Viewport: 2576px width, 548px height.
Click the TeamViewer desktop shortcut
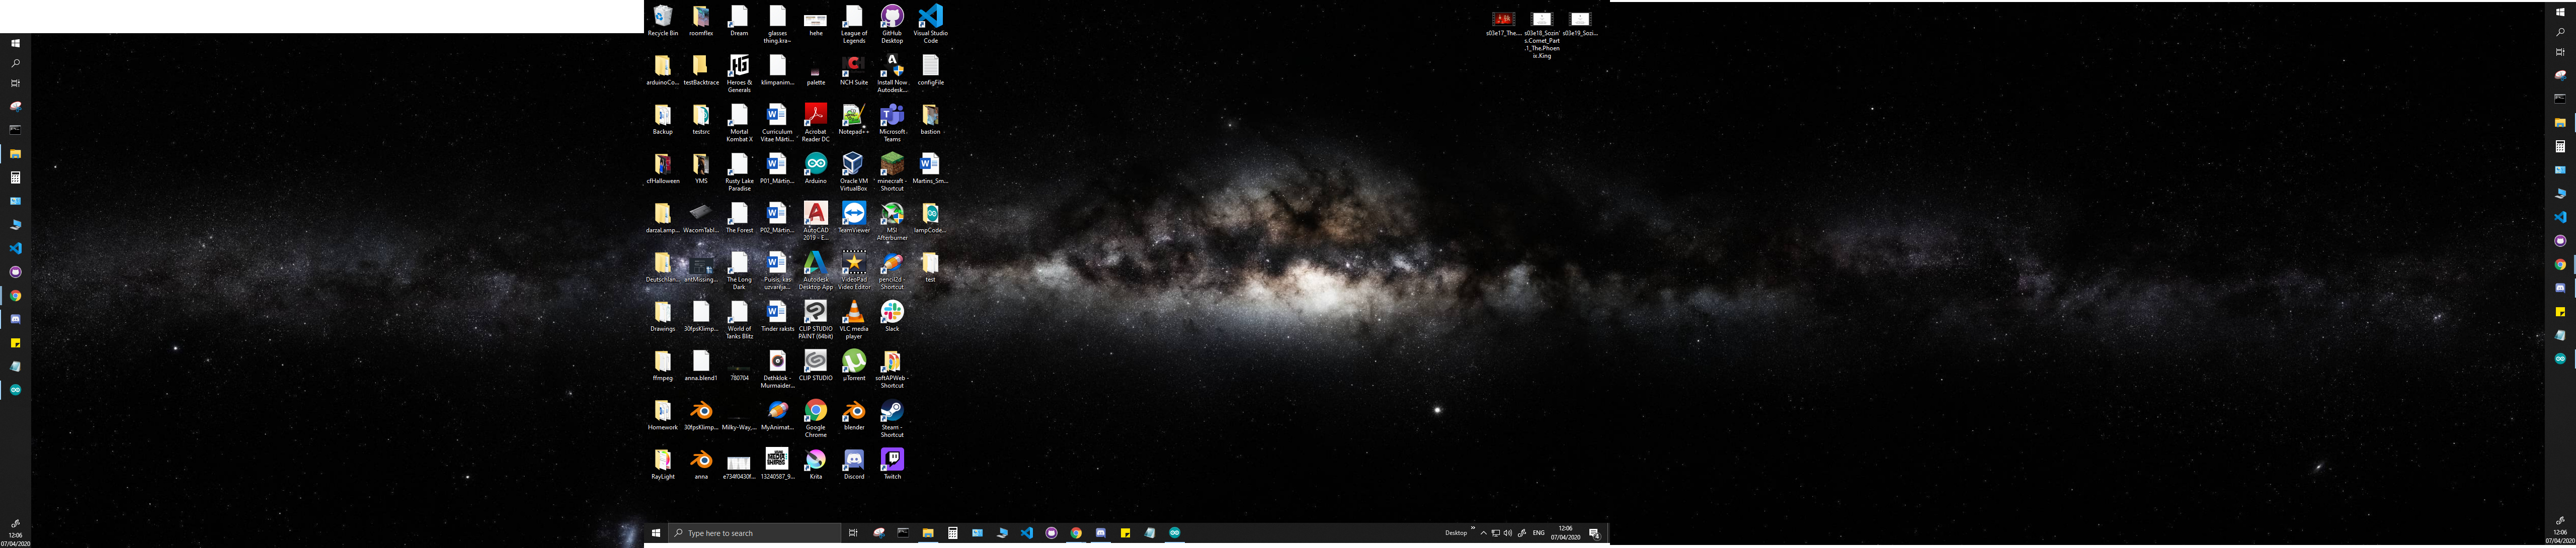click(853, 214)
